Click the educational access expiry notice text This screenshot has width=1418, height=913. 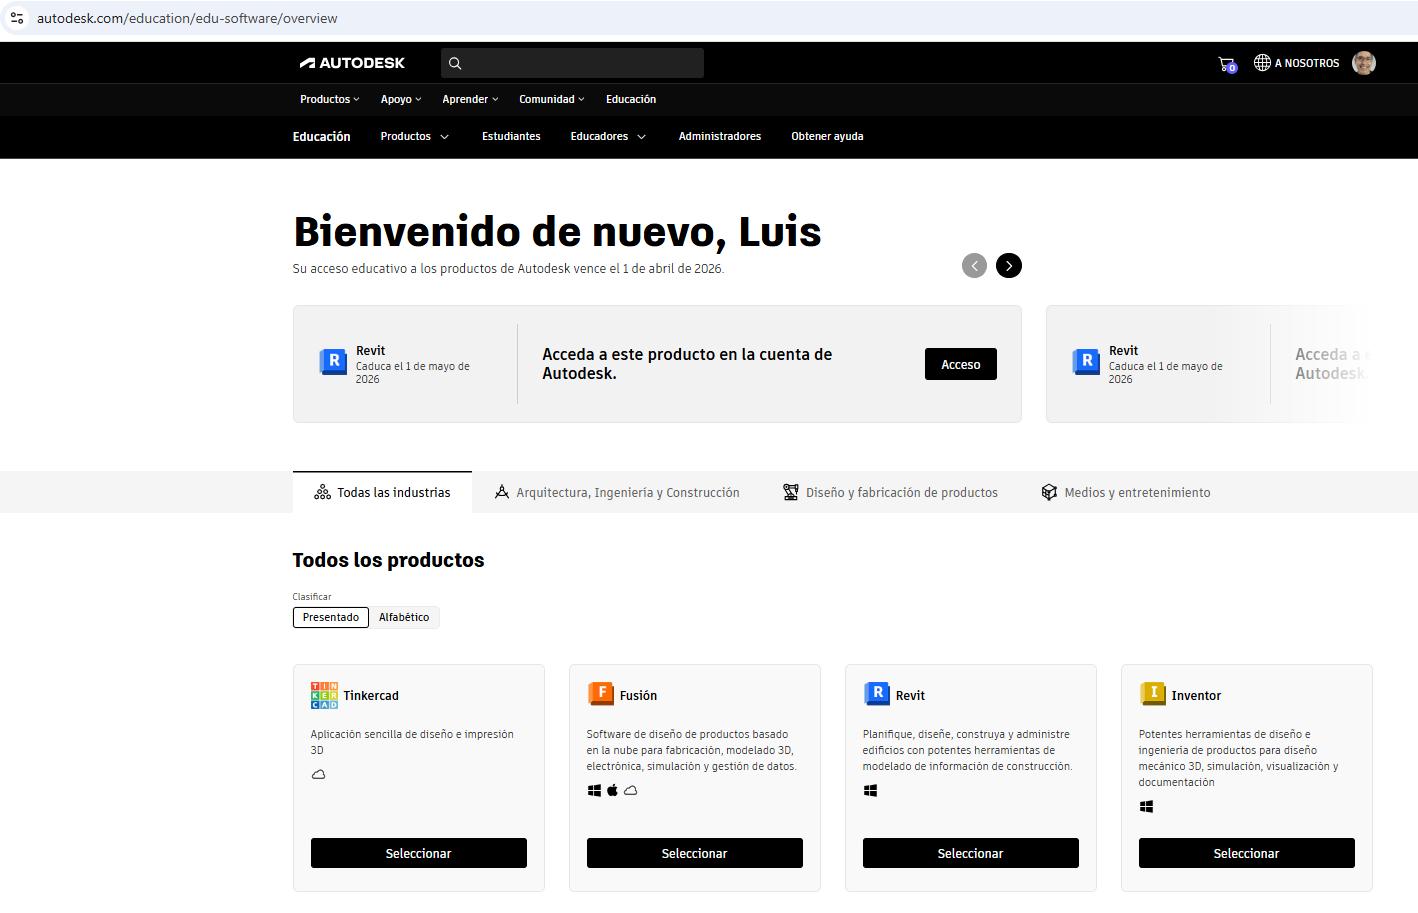pyautogui.click(x=508, y=268)
